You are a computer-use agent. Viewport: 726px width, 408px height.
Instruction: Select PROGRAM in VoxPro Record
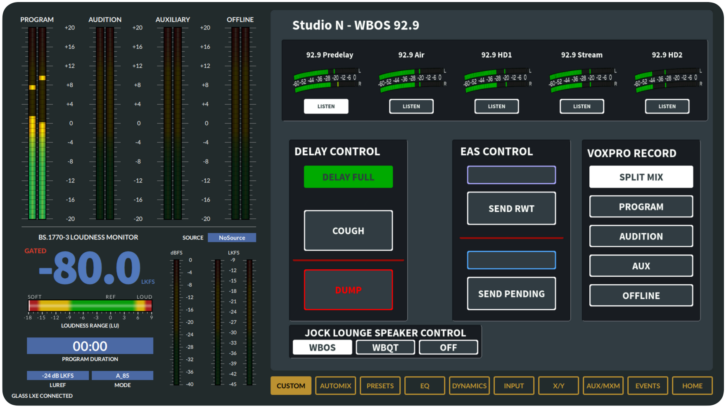point(641,207)
